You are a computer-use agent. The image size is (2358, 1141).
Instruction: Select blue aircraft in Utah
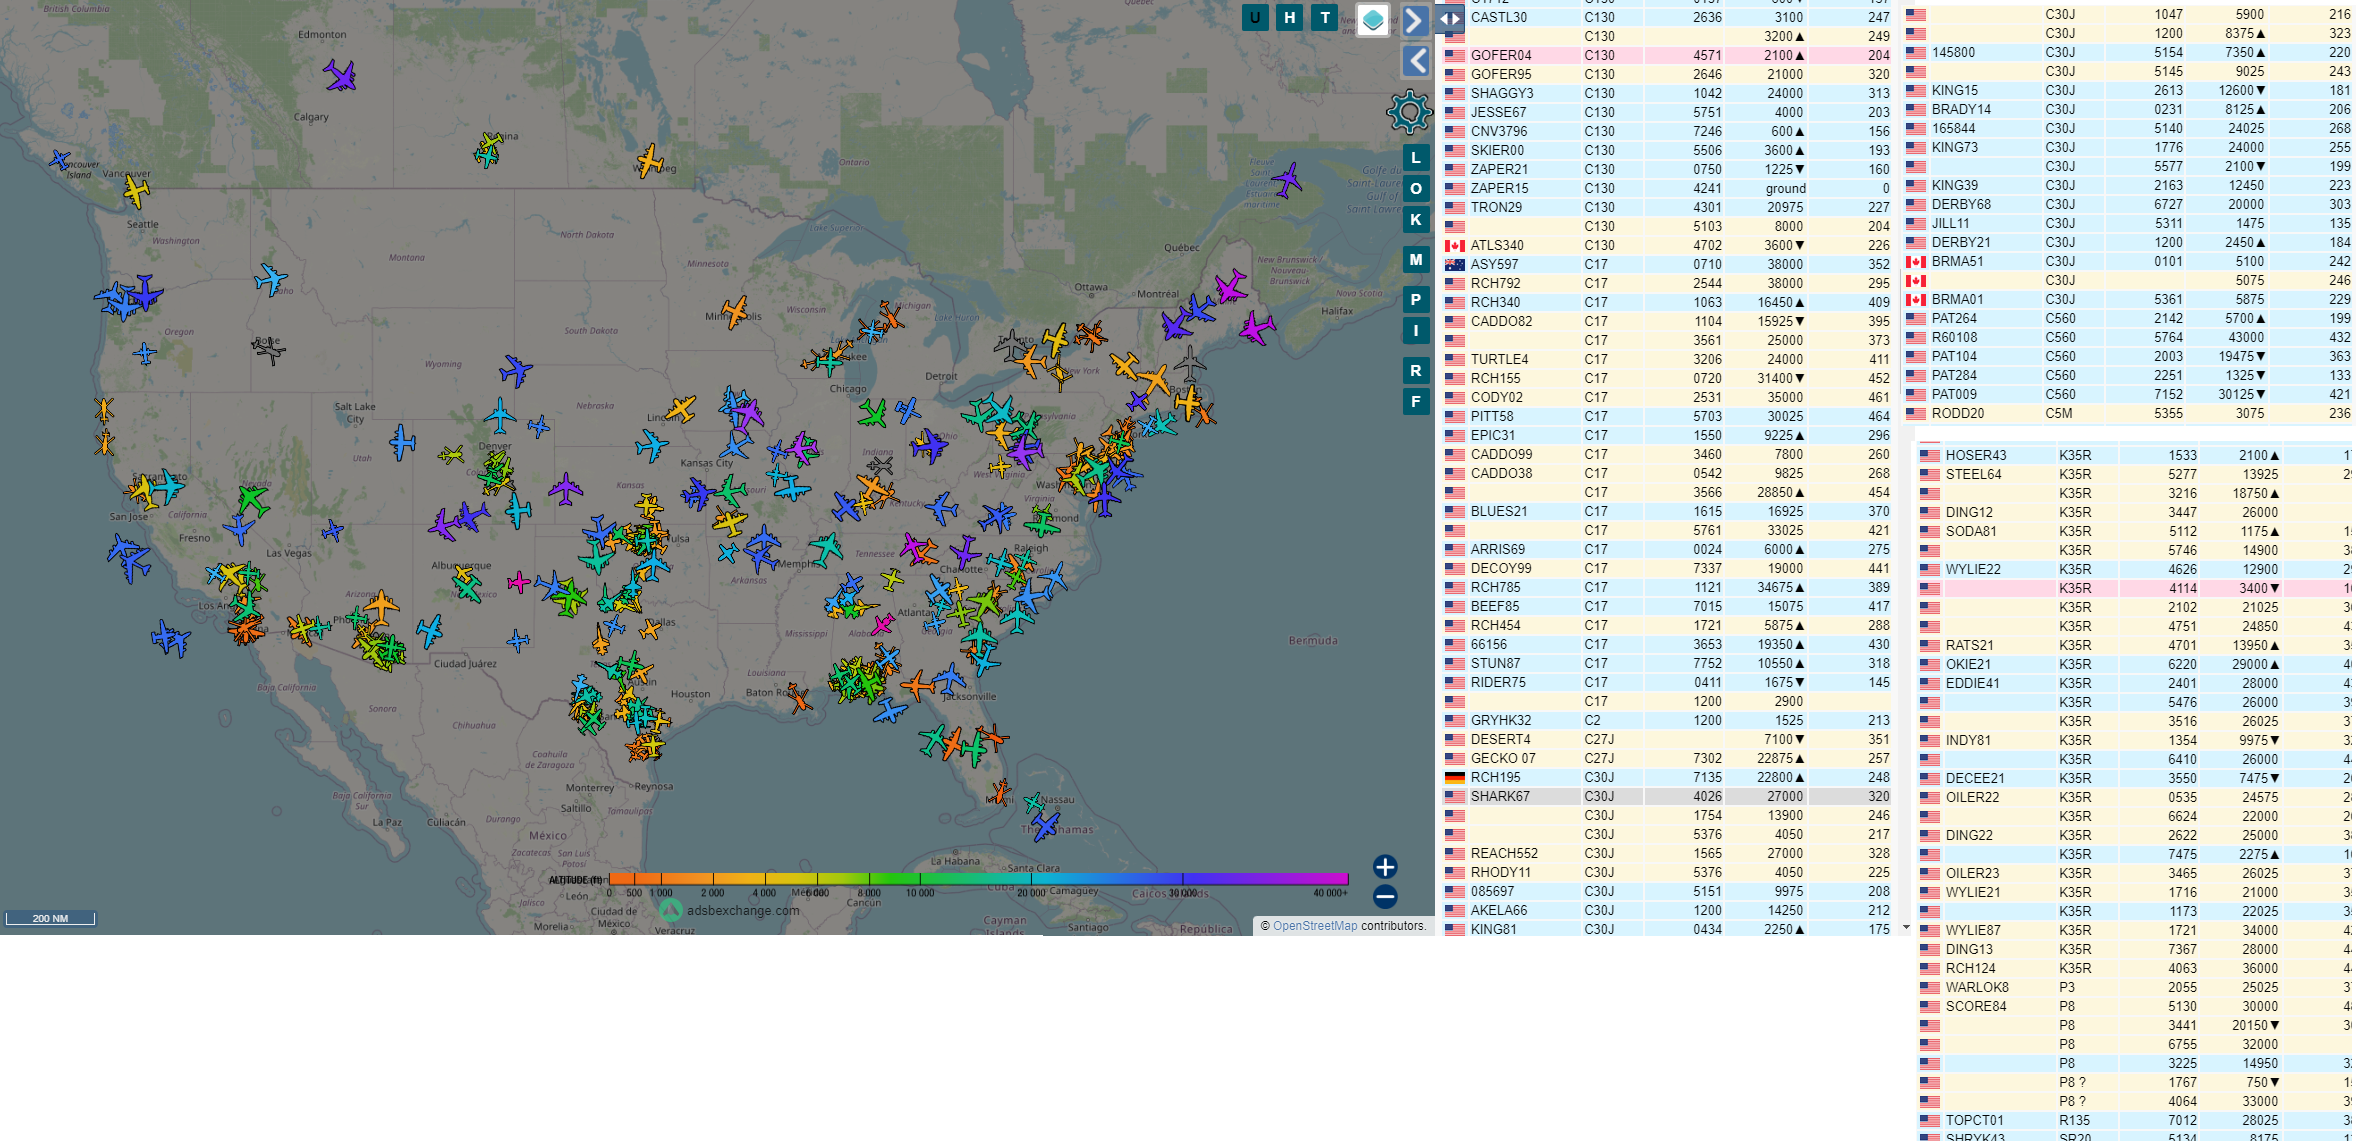click(x=402, y=442)
